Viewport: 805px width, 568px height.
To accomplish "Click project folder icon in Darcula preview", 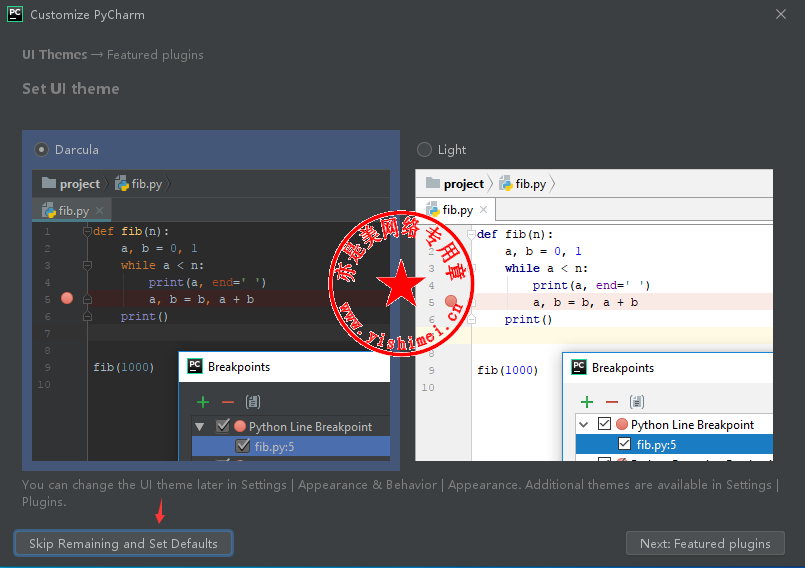I will tap(49, 183).
